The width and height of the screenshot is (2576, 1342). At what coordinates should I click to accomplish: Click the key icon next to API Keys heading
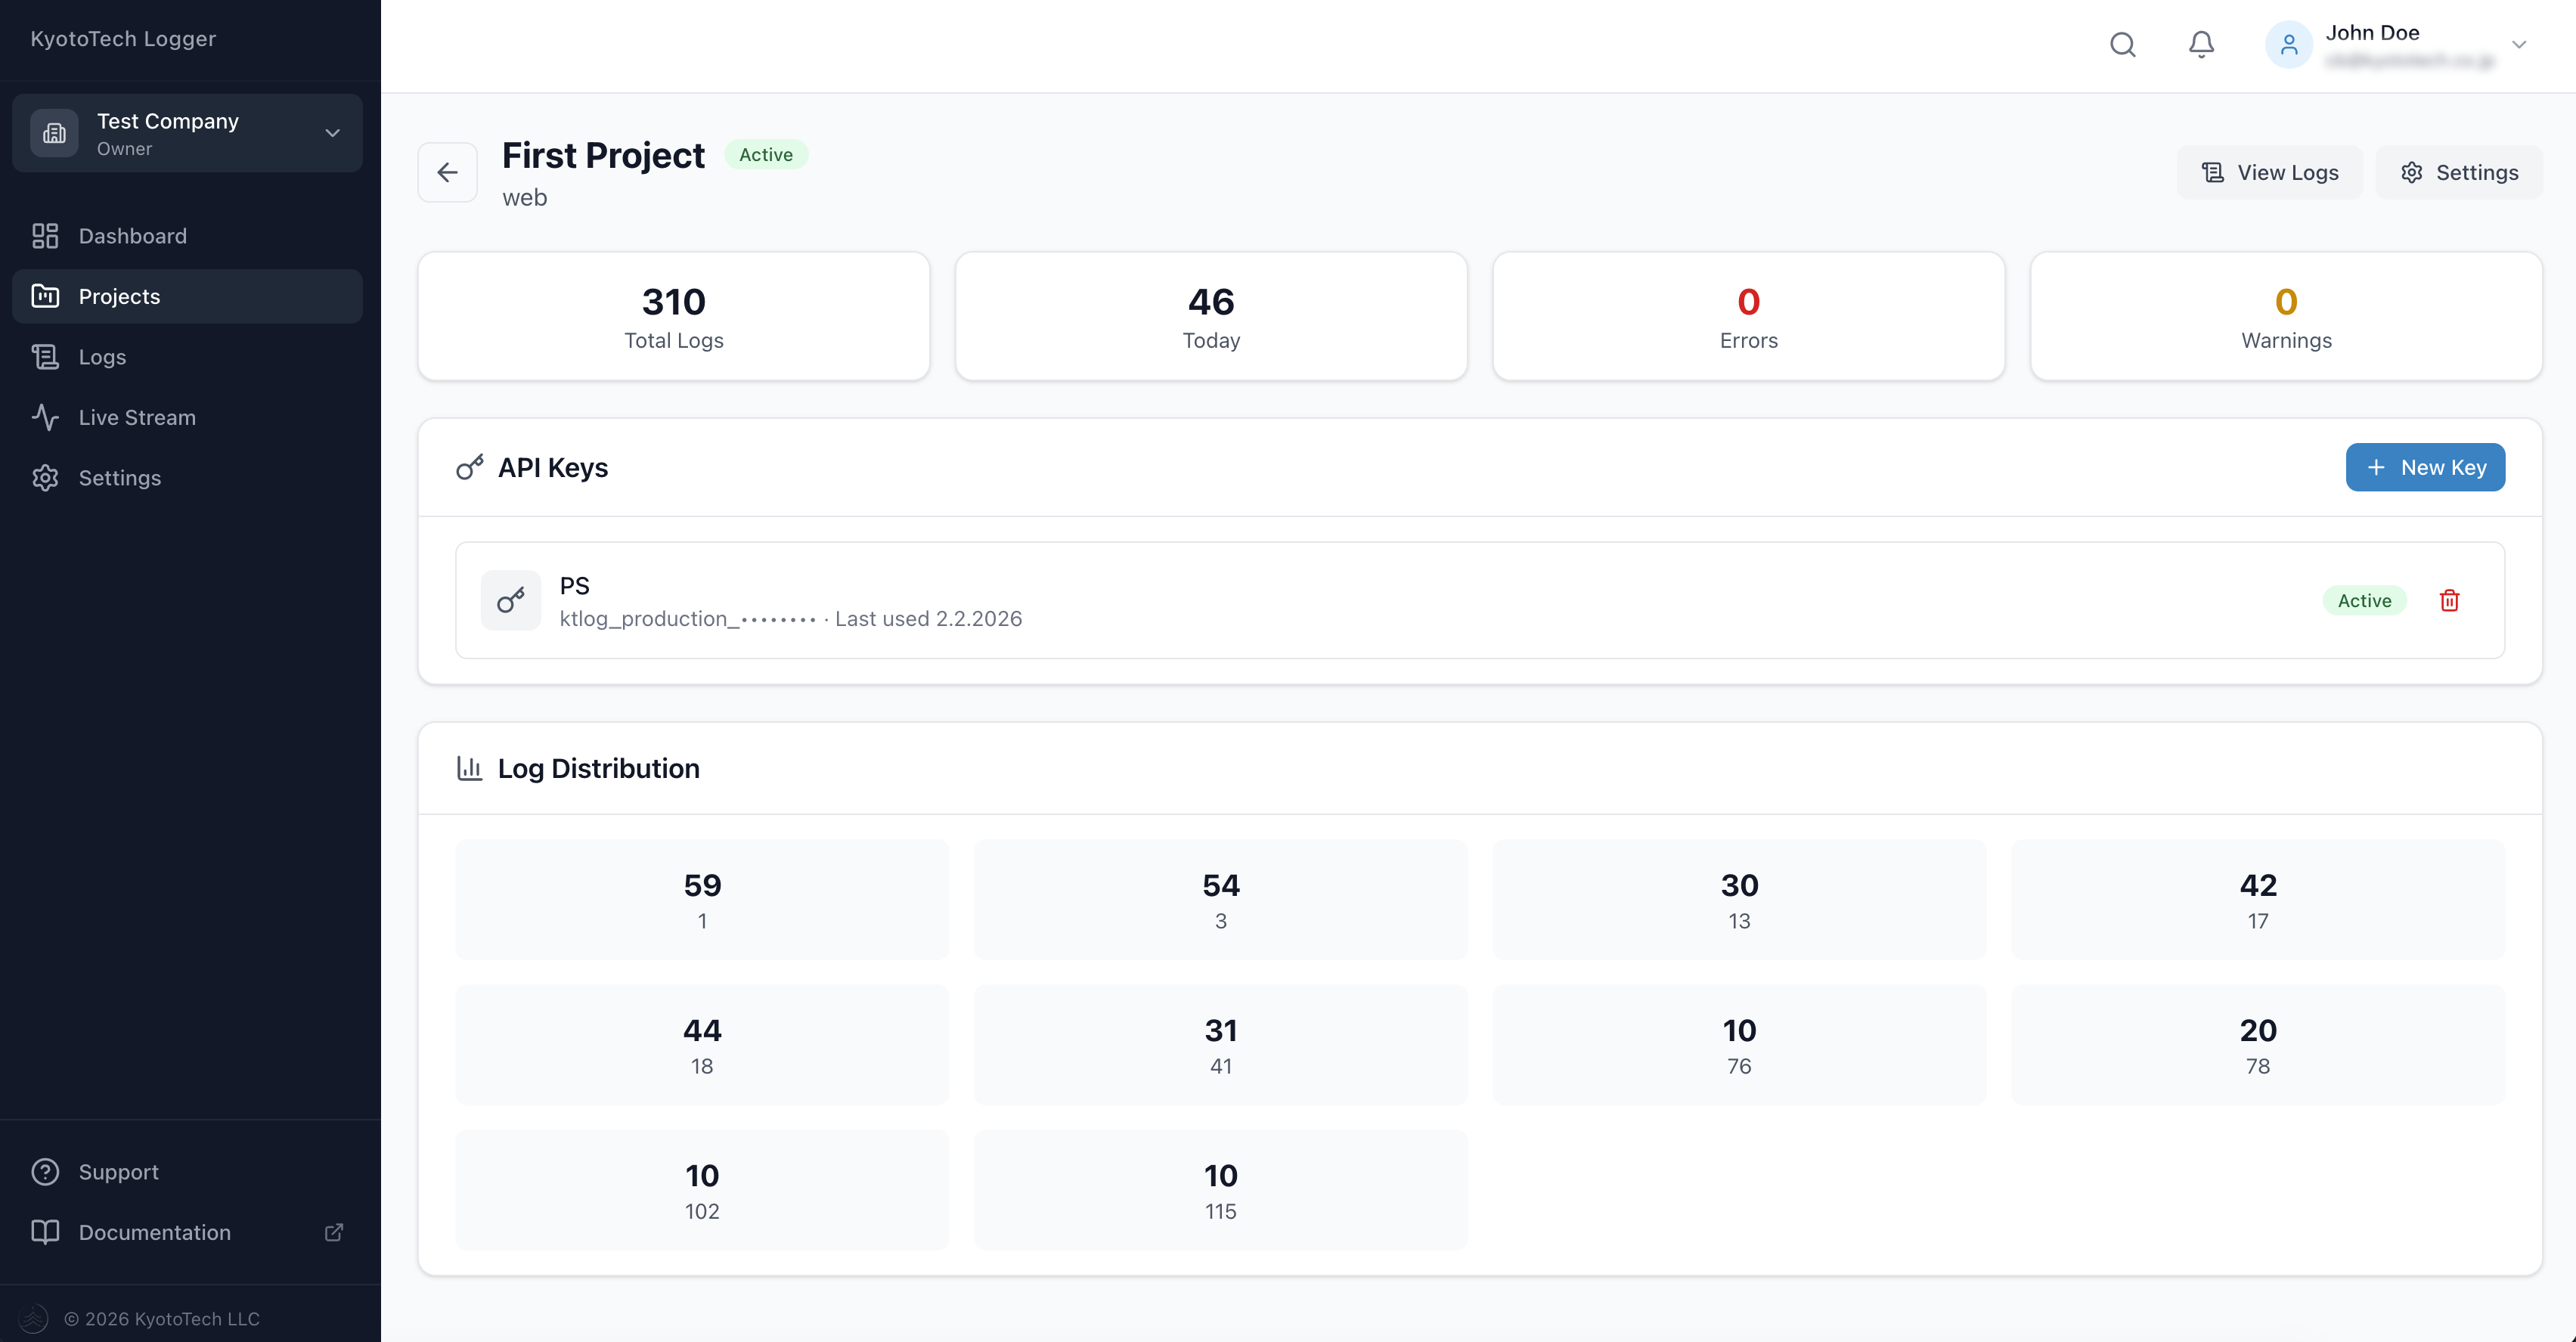coord(470,466)
